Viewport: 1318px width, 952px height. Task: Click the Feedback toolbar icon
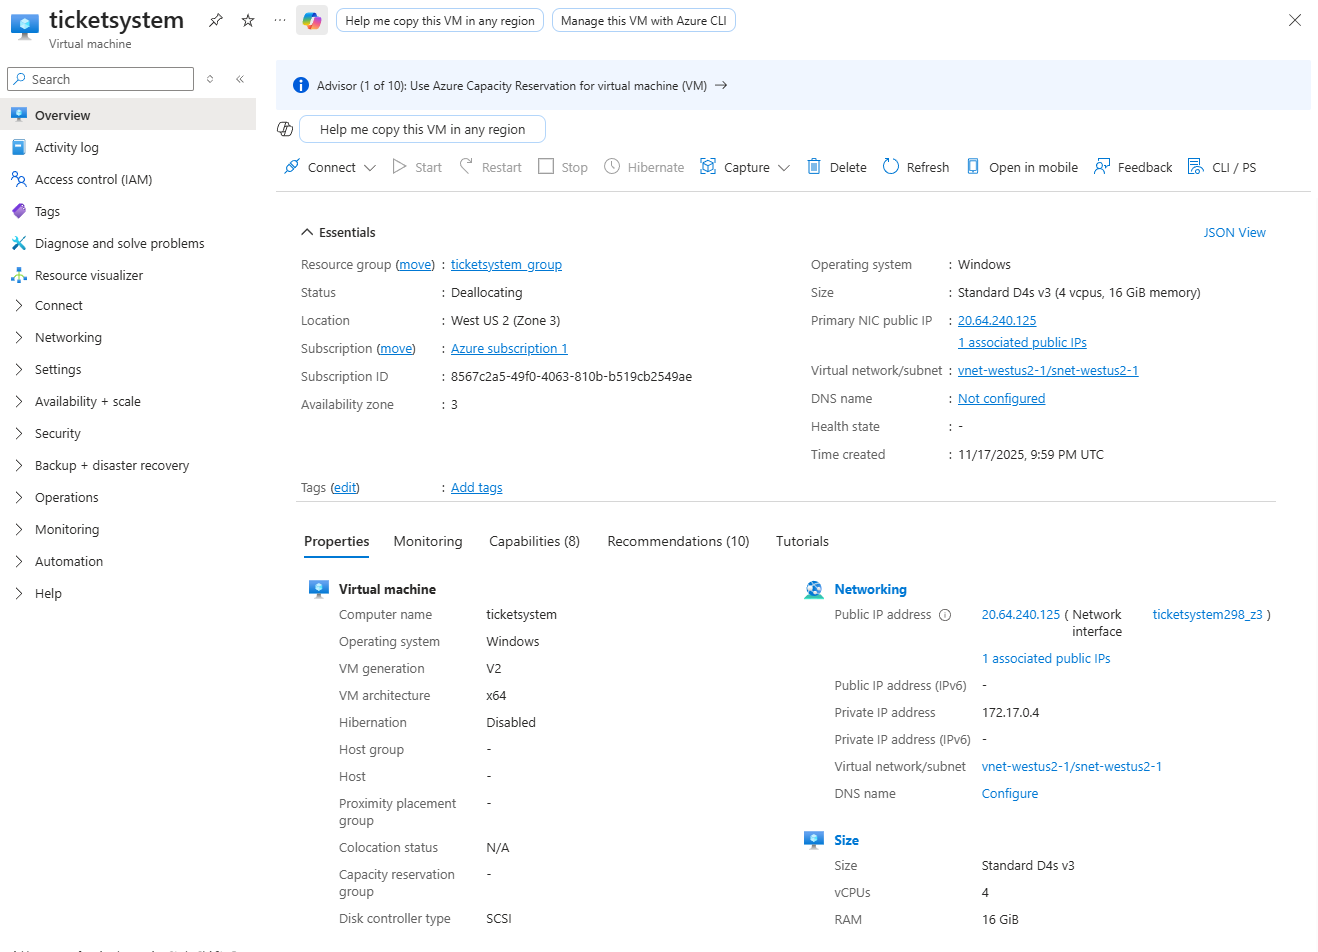pos(1102,167)
